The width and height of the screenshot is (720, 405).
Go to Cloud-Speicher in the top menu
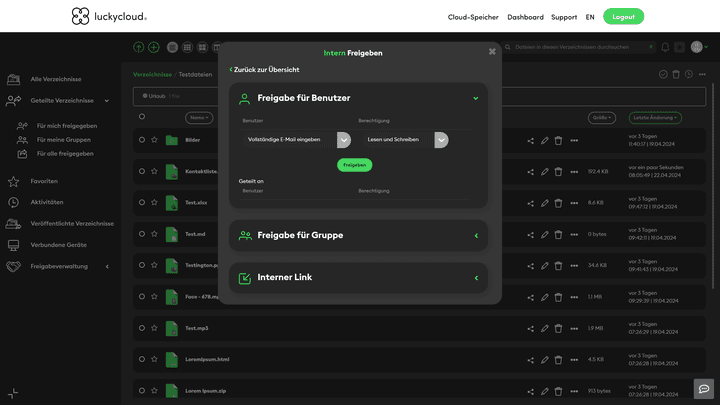pos(473,17)
